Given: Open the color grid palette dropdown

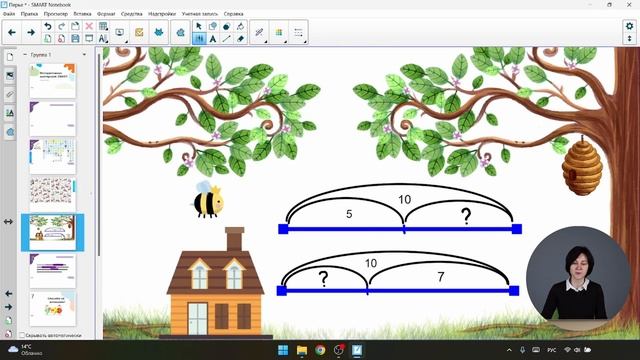Looking at the screenshot, I should 279,33.
